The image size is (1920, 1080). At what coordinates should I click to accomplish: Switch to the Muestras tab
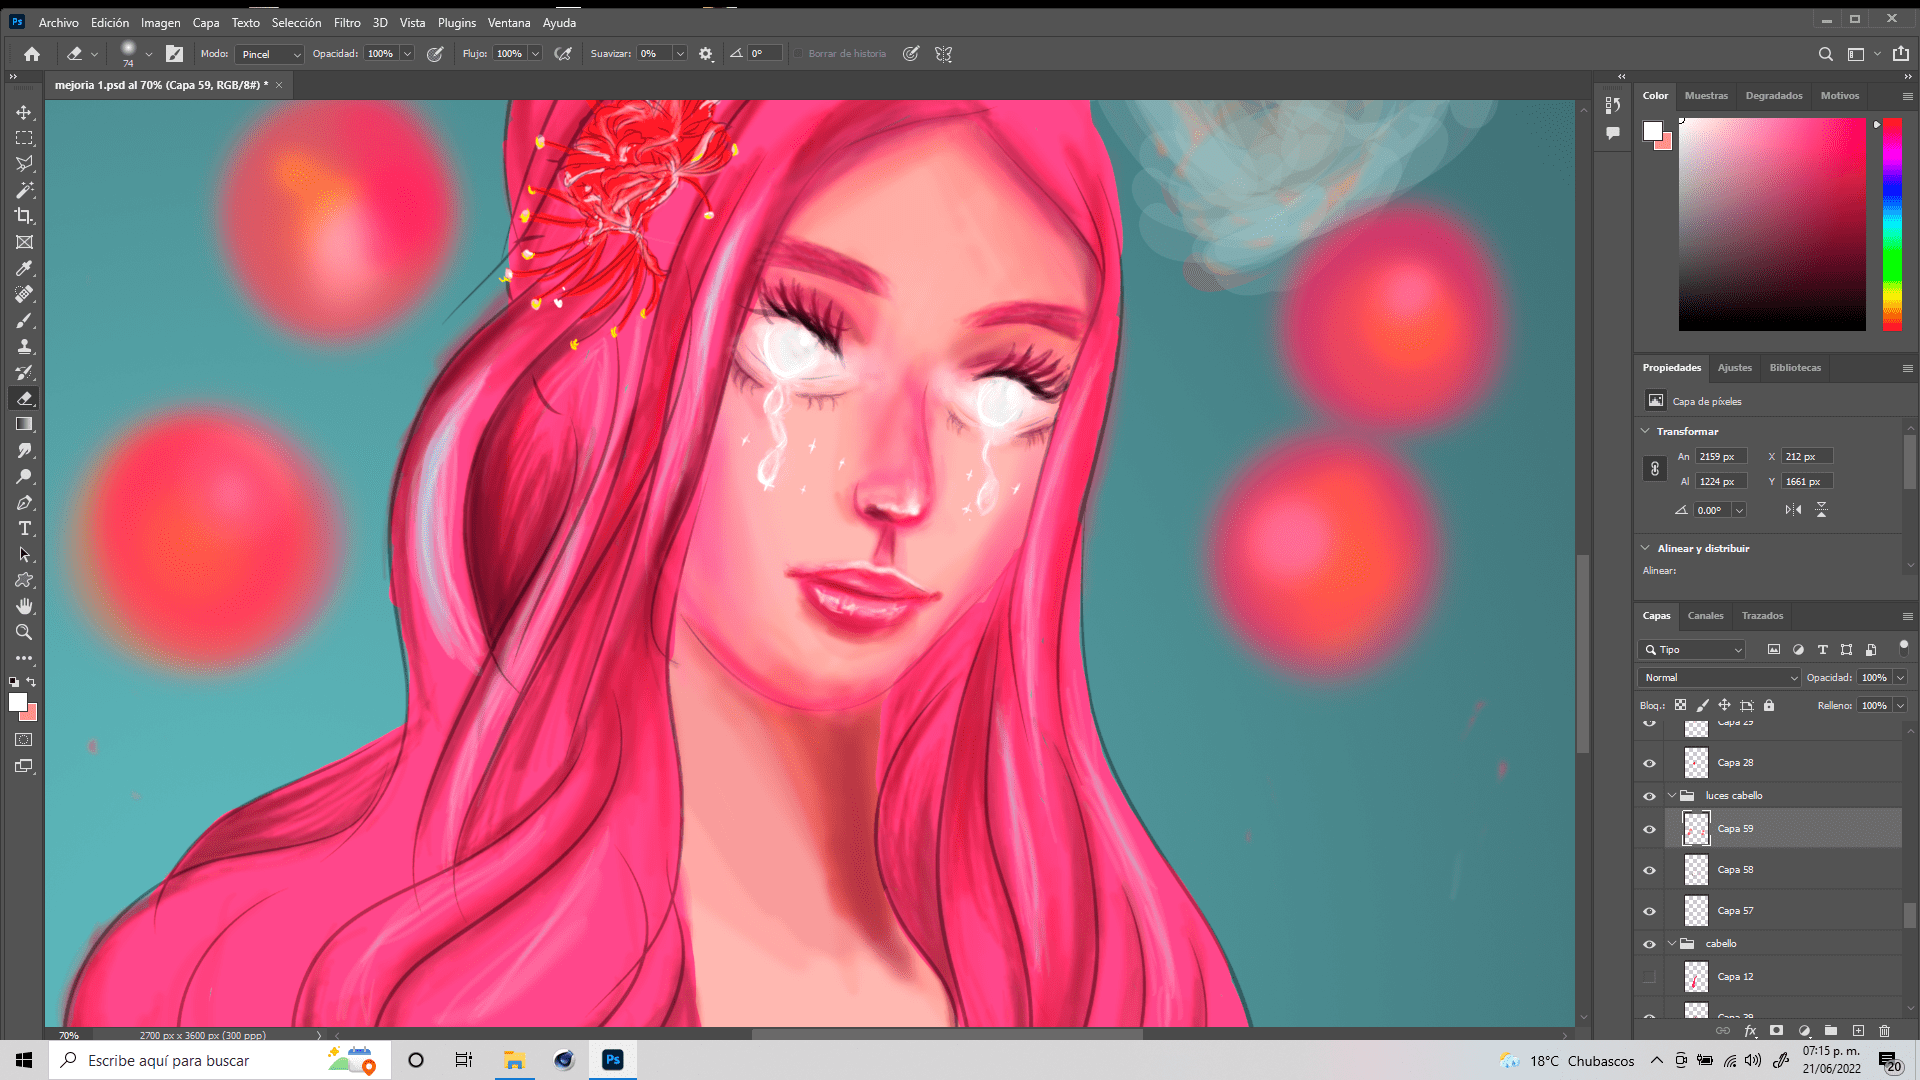(1706, 96)
